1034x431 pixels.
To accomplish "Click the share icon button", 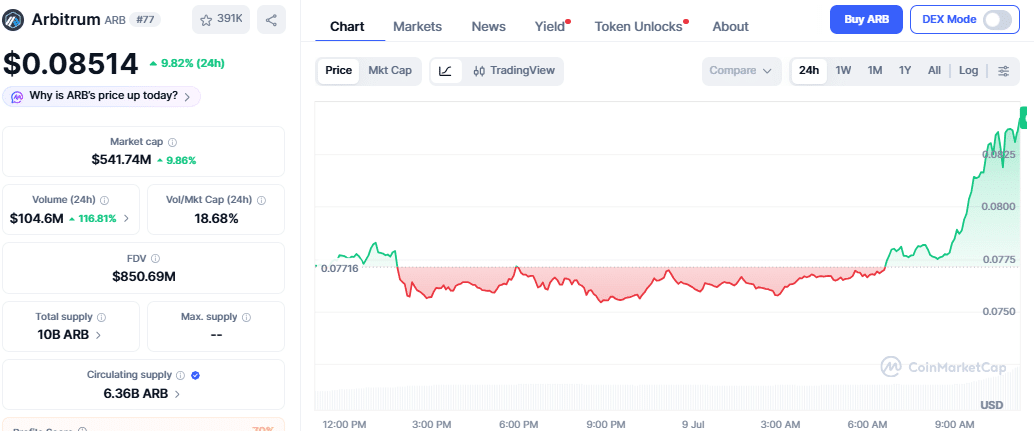I will click(x=271, y=19).
